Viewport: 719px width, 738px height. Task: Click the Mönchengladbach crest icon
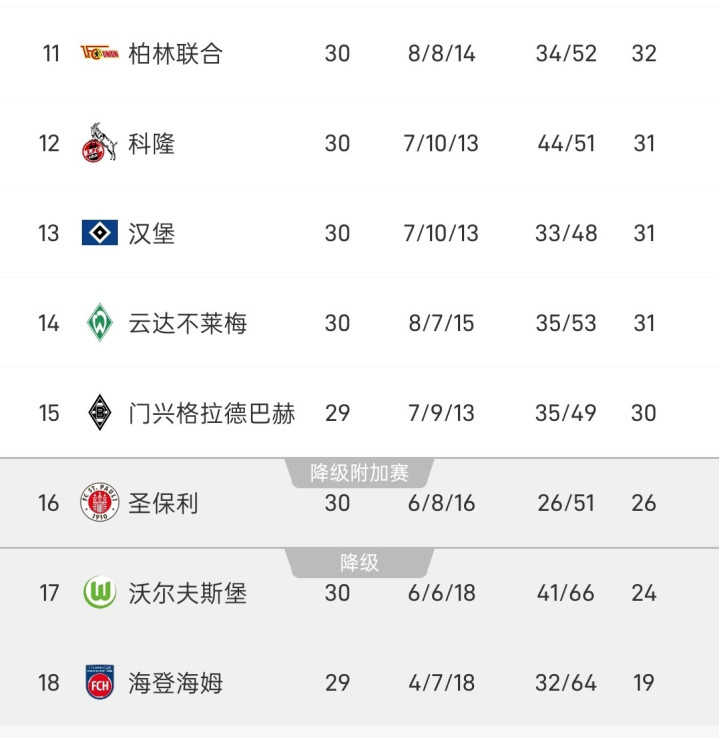(x=99, y=413)
